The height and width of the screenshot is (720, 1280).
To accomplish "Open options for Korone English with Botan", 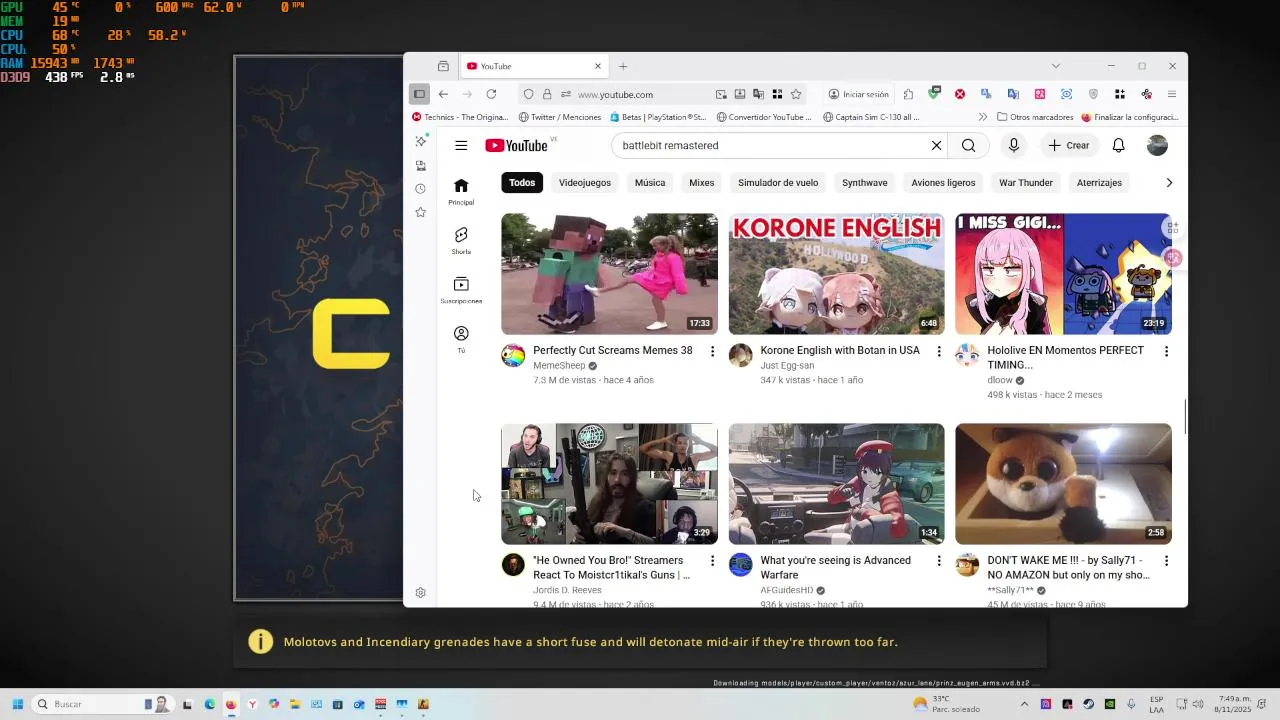I will (x=938, y=351).
